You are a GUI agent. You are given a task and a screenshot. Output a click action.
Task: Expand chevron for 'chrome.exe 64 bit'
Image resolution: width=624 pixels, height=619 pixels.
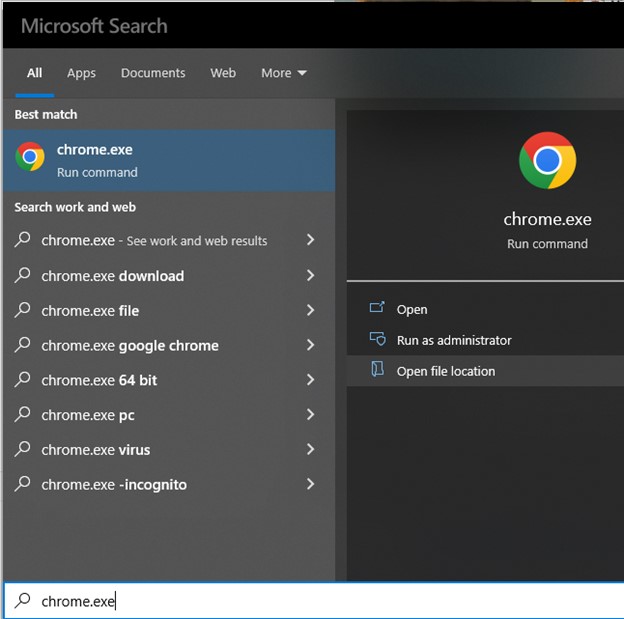click(x=310, y=379)
